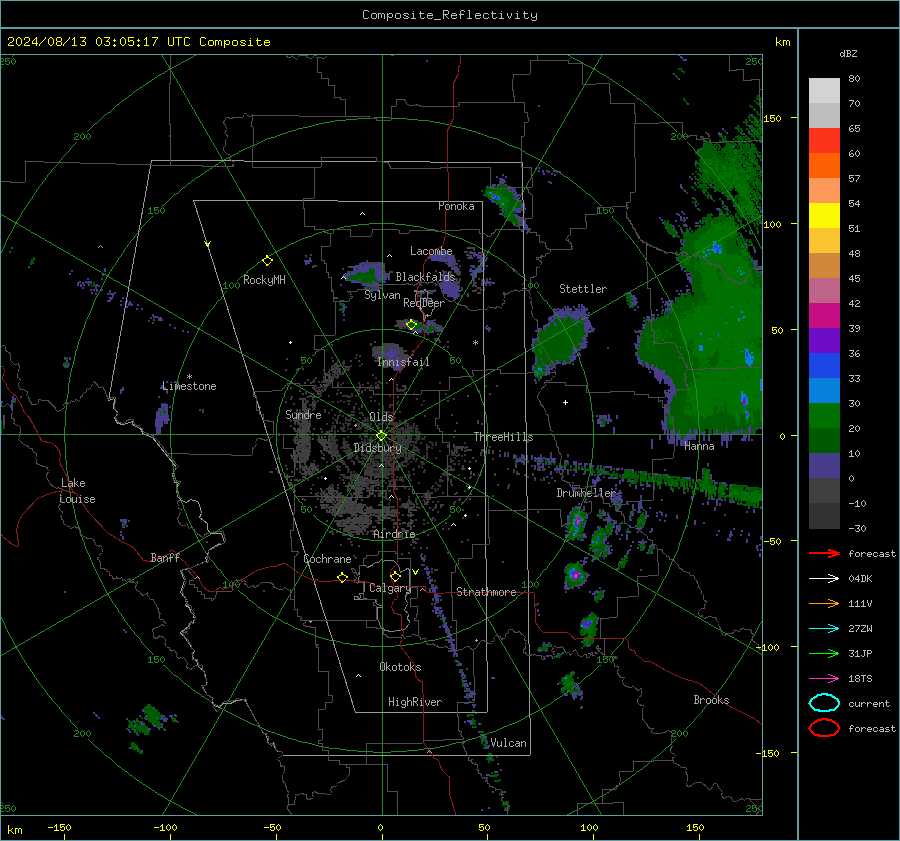
Task: Click the Airdrie town label
Action: (x=394, y=534)
